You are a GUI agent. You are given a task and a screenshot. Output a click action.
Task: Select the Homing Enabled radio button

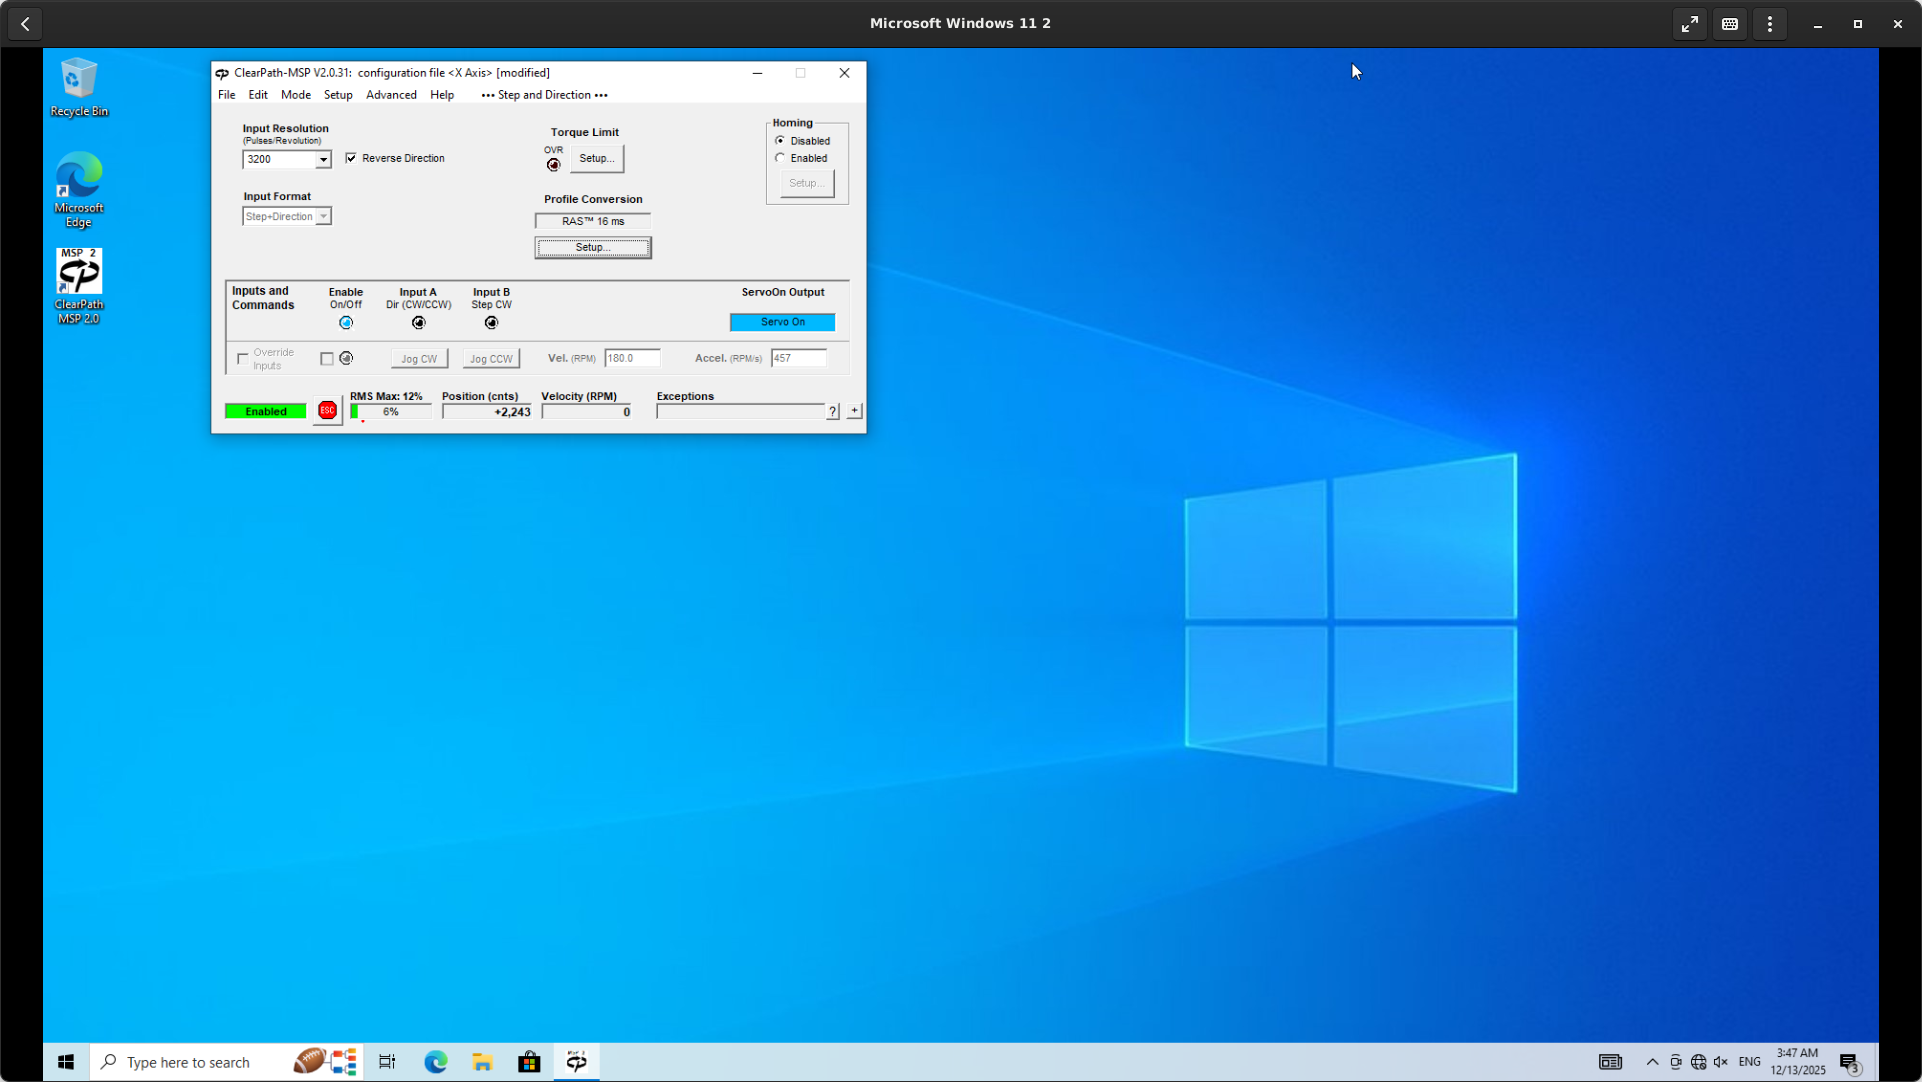click(x=780, y=158)
